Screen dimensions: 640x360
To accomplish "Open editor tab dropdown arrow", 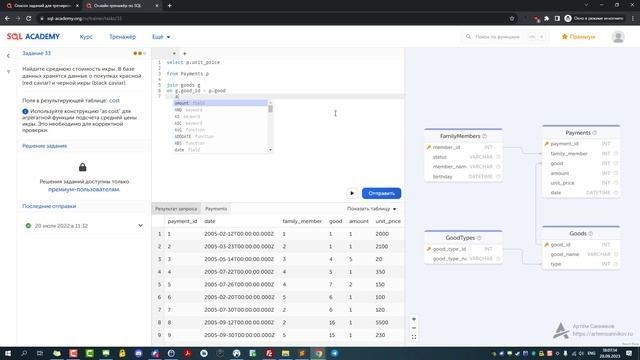I will pos(174,53).
